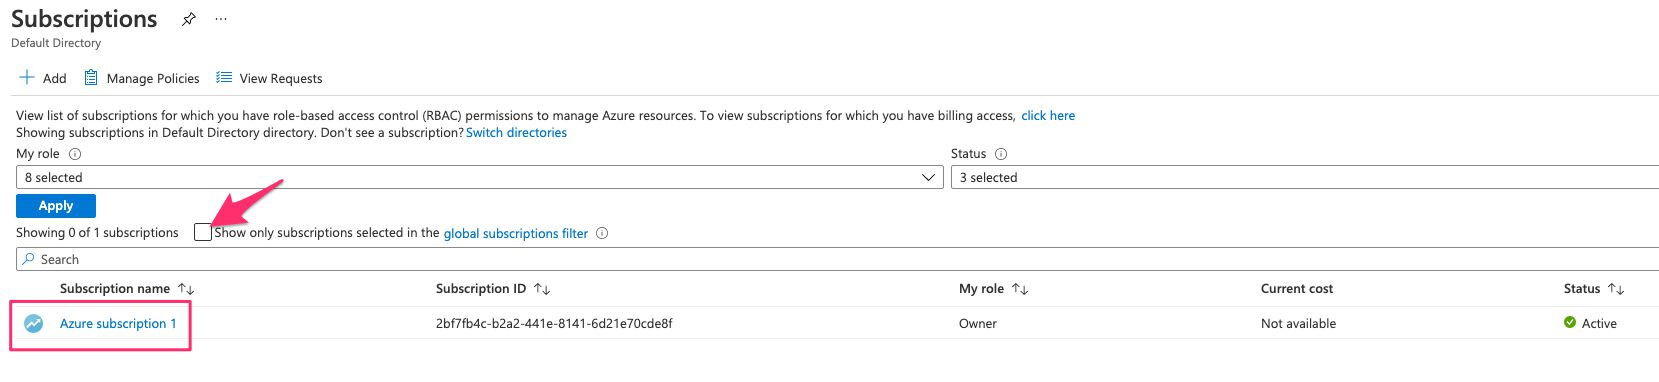Open the My role dropdown
This screenshot has height=382, width=1659.
click(480, 177)
